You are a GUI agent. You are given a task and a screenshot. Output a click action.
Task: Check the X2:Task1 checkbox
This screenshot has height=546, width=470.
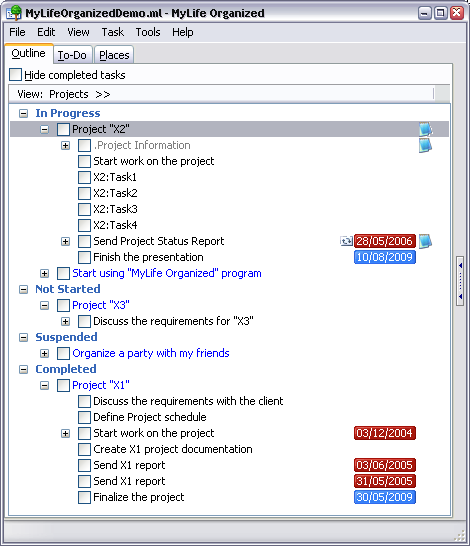(x=84, y=177)
